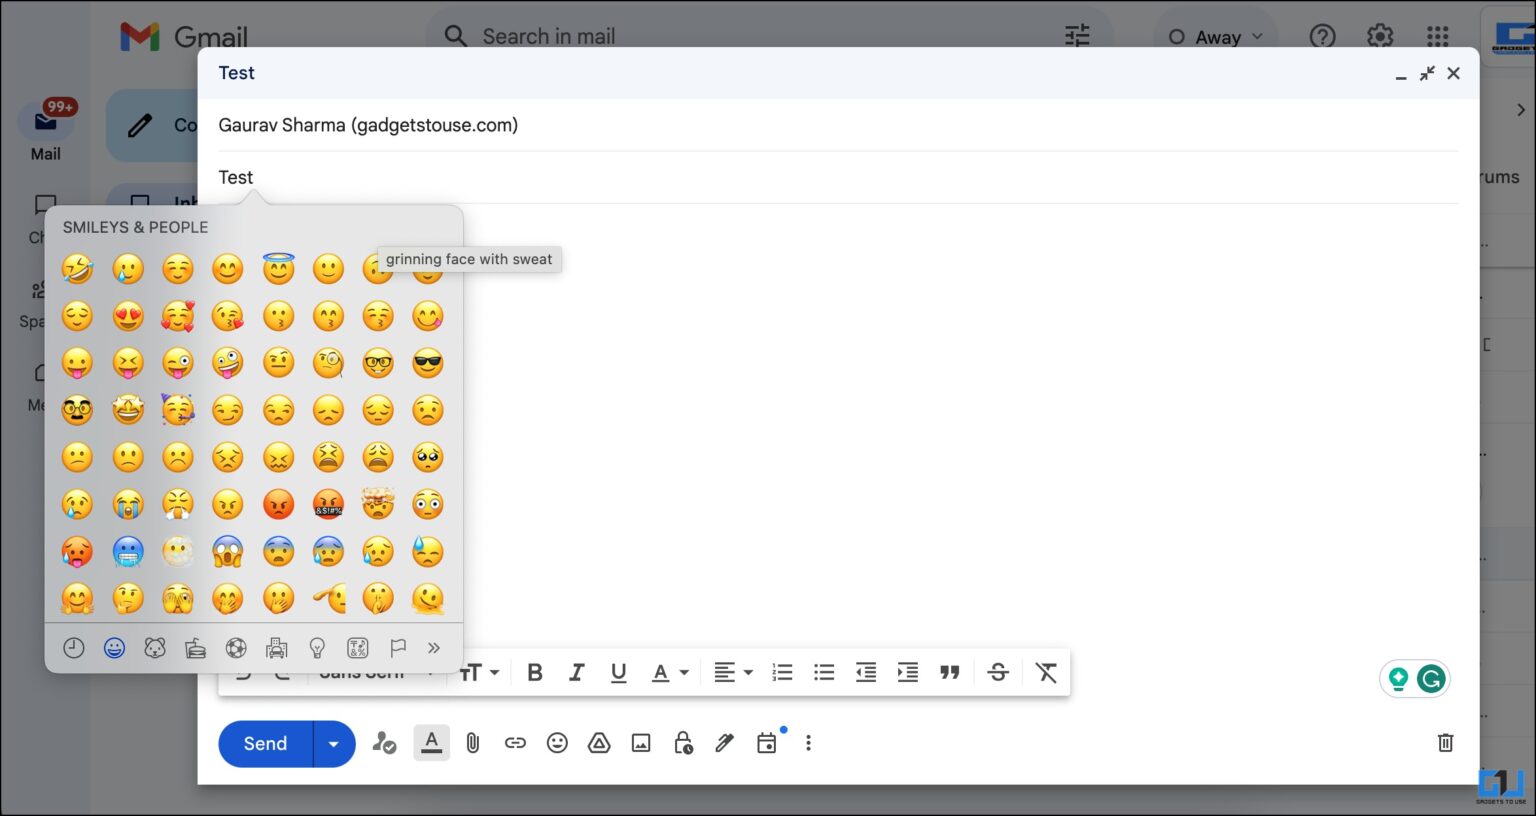The width and height of the screenshot is (1536, 816).
Task: Attach a file using the paperclip icon
Action: point(472,743)
